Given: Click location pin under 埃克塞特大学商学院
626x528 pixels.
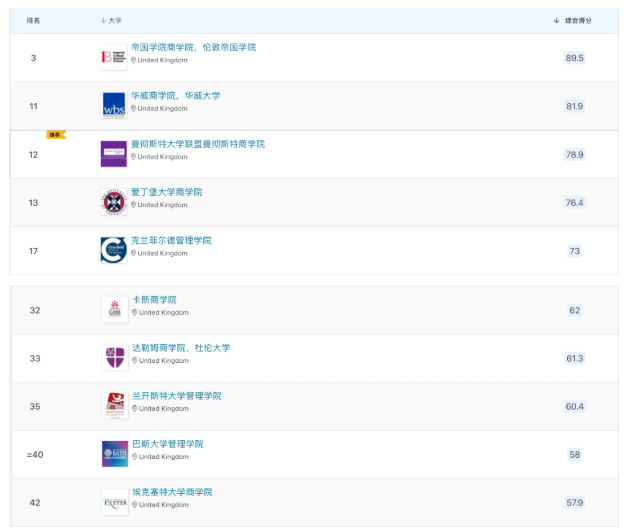Looking at the screenshot, I should click(135, 504).
